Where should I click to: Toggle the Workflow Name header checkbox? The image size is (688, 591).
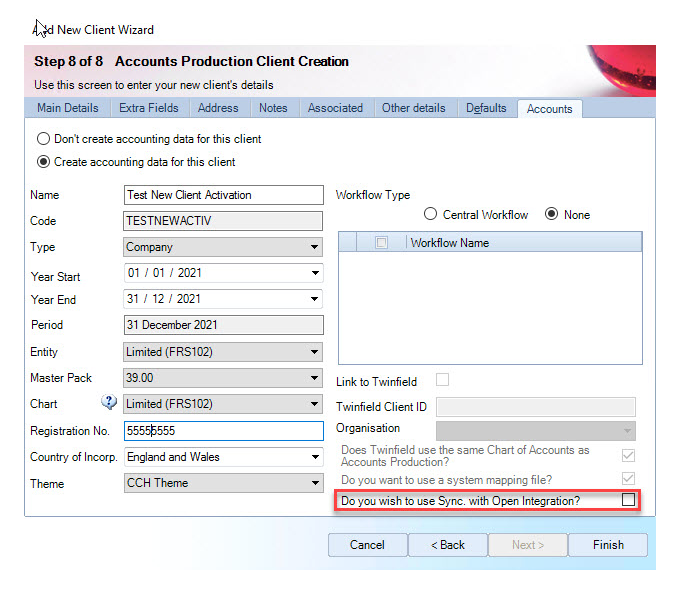(x=381, y=242)
